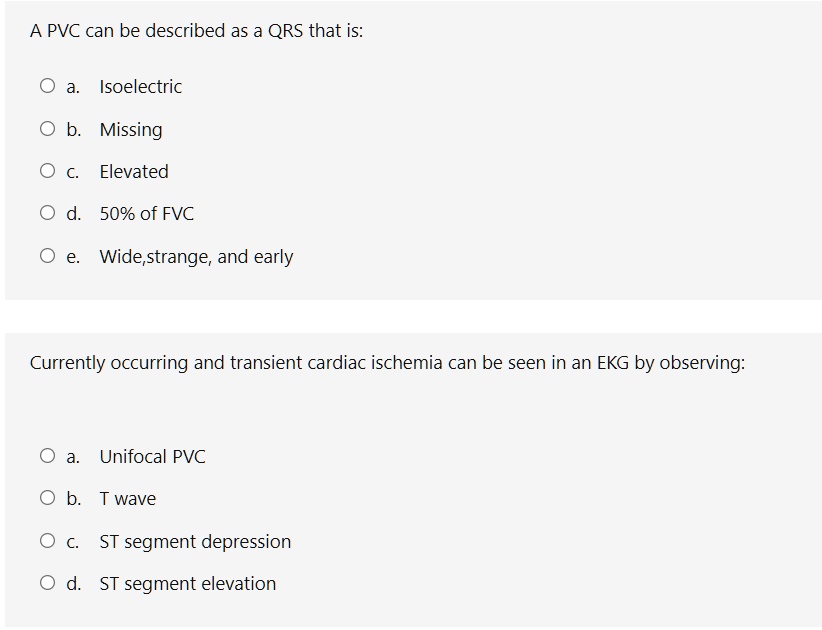Select the Unifocal PVC radio button
The width and height of the screenshot is (822, 630).
pos(48,457)
